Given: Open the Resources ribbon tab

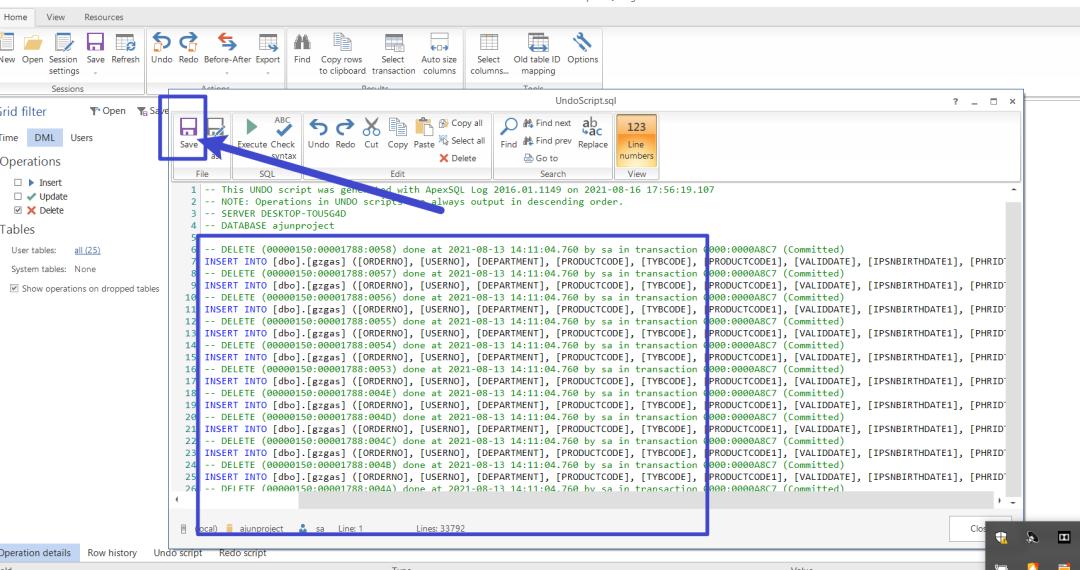Looking at the screenshot, I should [x=104, y=17].
